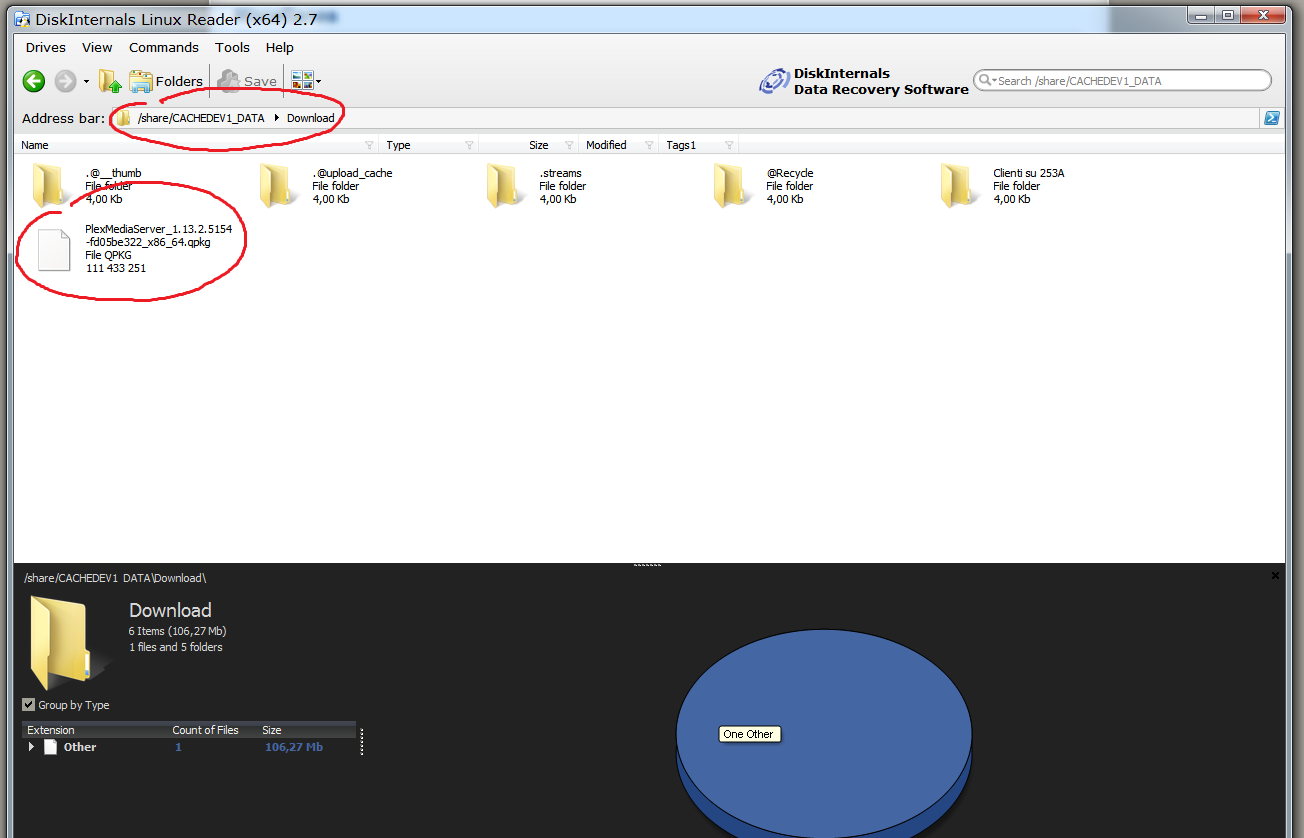This screenshot has height=838, width=1304.
Task: Select the PlexMediaServer qpkg file
Action: (56, 249)
